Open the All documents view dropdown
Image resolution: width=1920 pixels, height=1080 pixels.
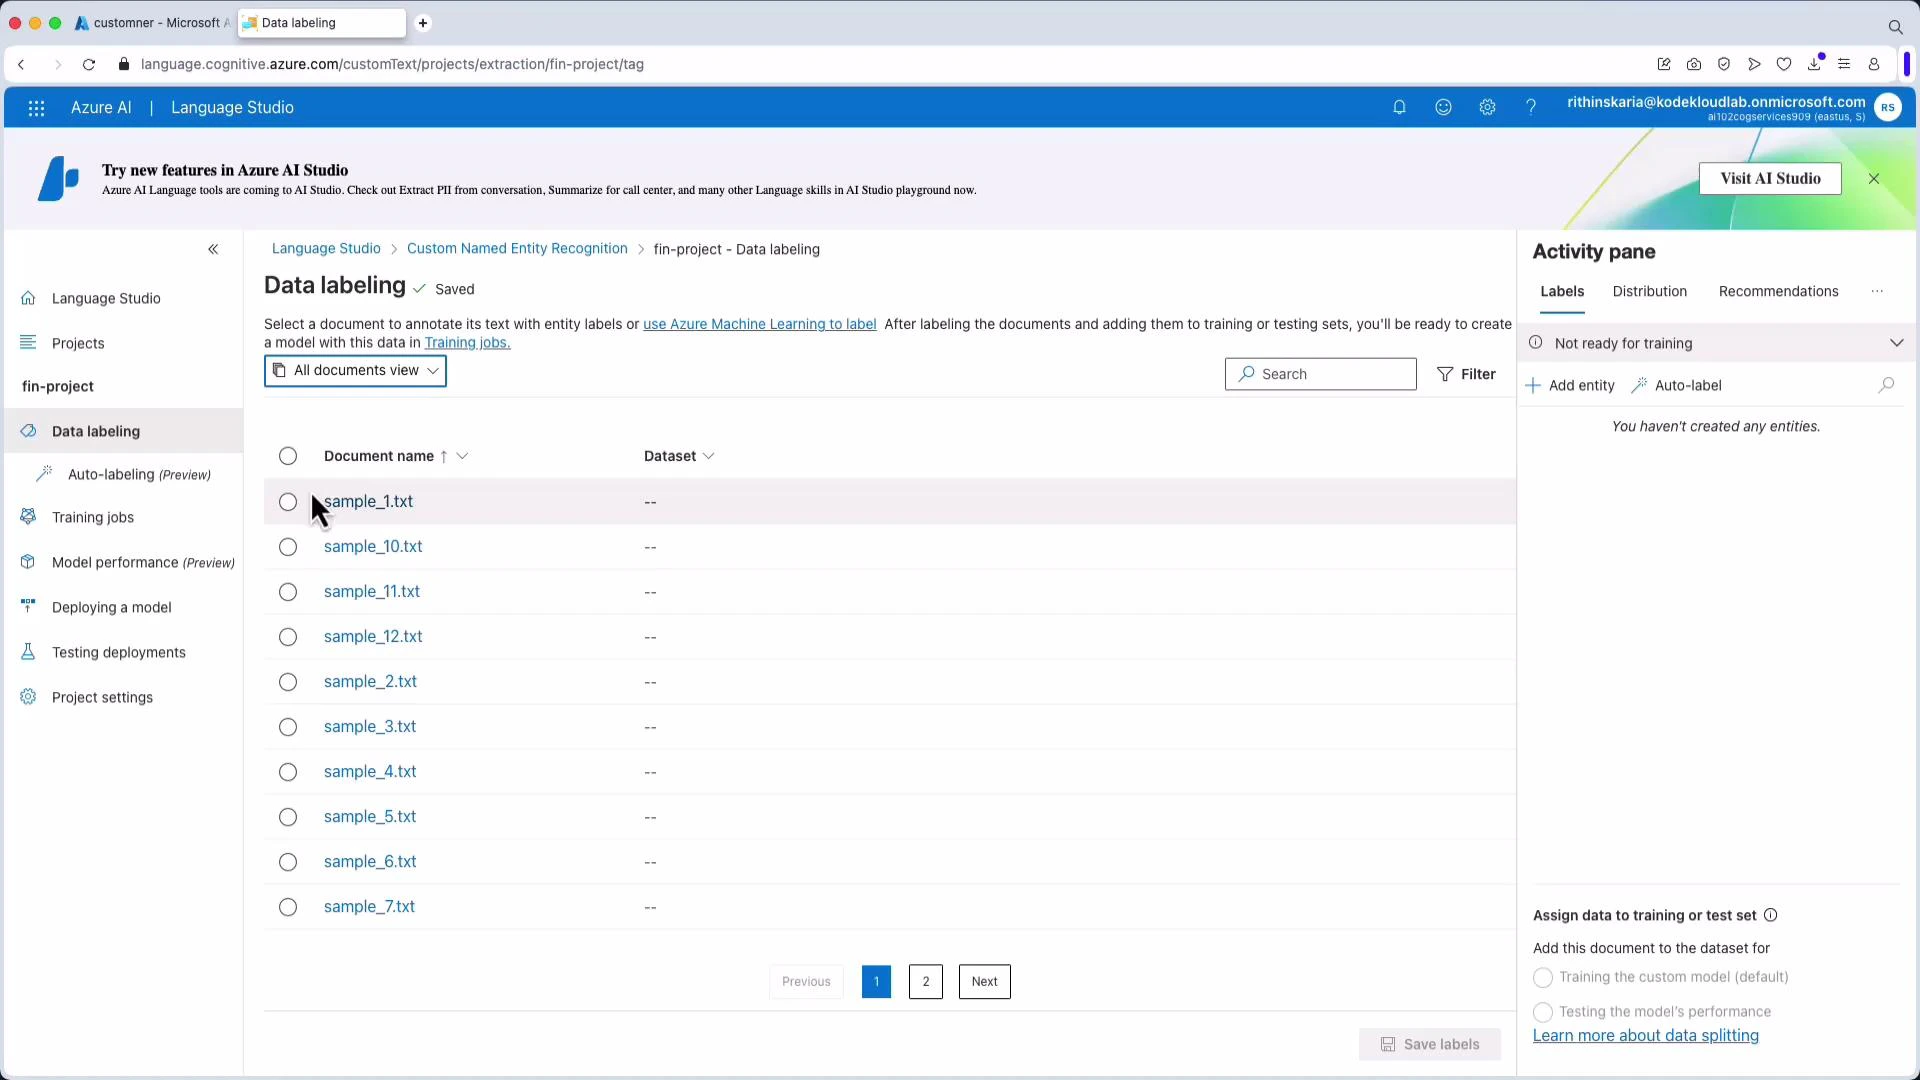(x=355, y=370)
